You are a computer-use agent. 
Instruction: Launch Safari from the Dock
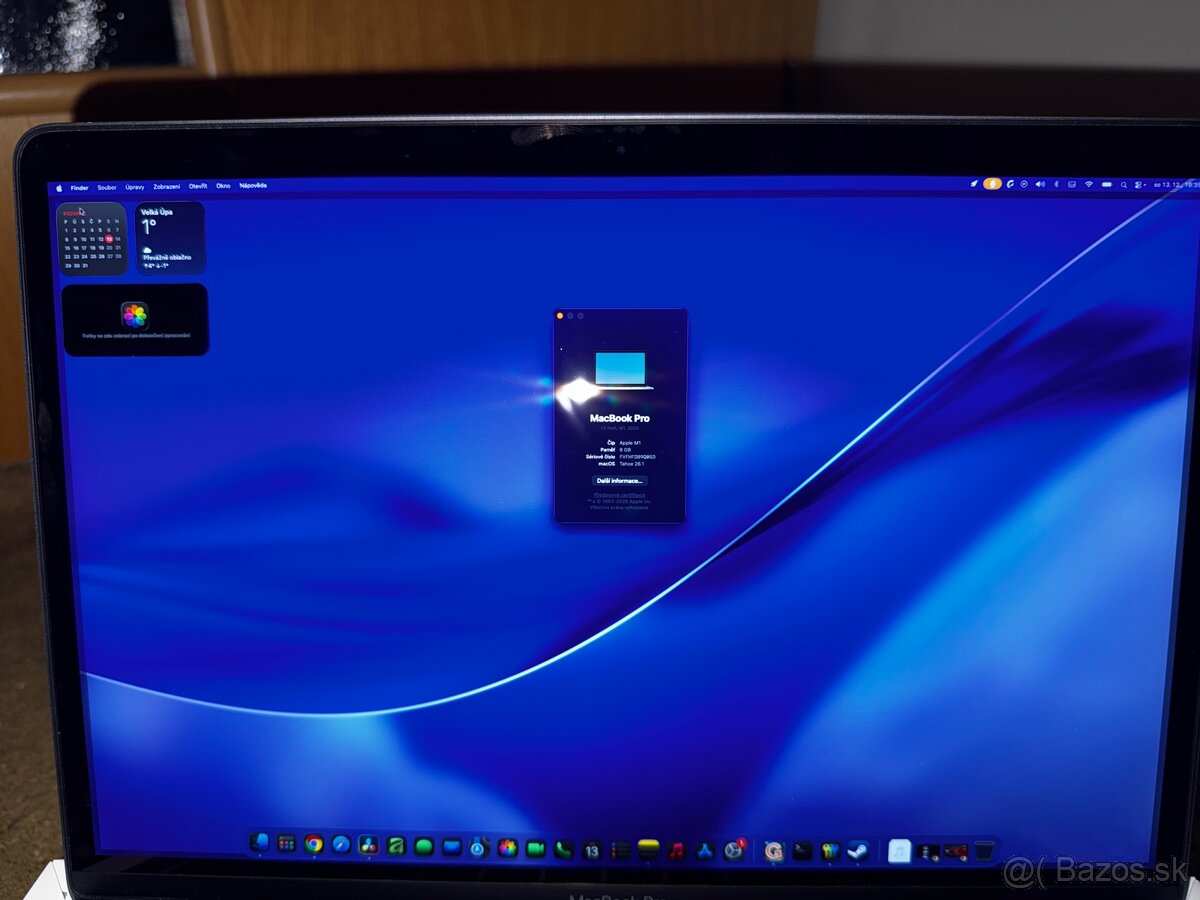tap(341, 844)
